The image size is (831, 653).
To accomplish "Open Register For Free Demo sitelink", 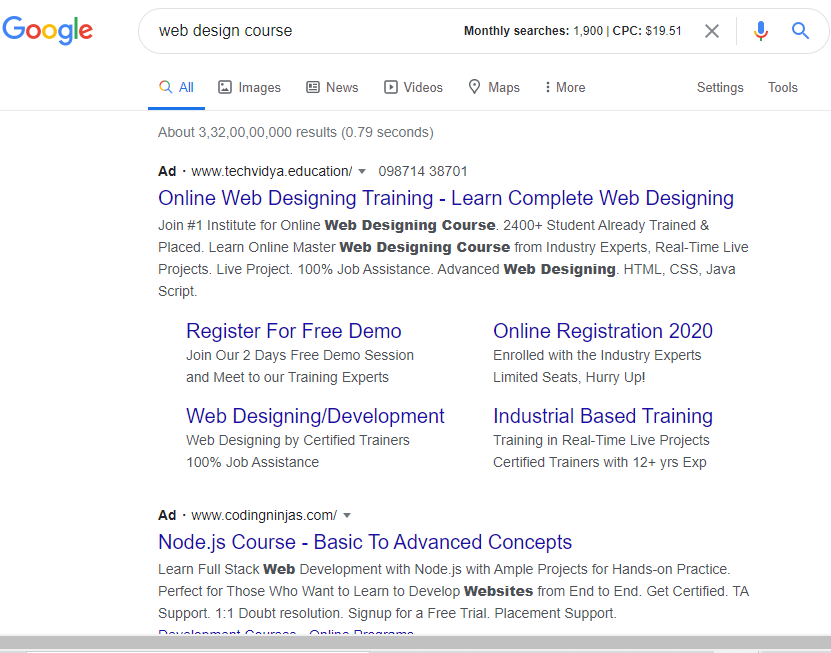I will click(294, 331).
